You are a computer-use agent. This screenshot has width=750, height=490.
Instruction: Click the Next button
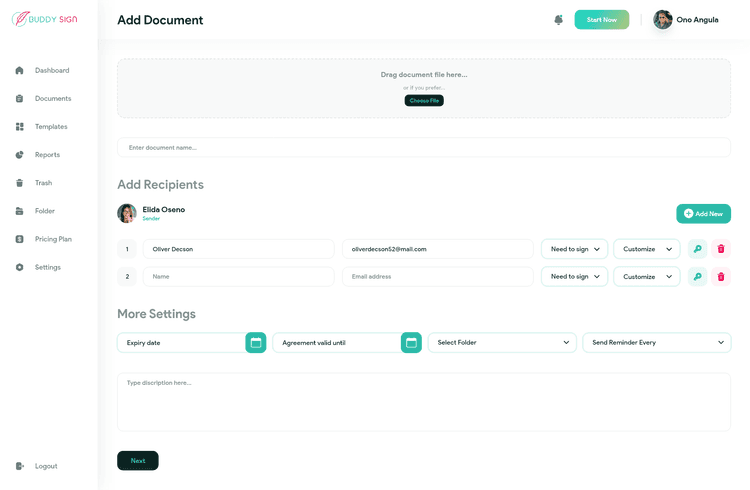coord(138,461)
